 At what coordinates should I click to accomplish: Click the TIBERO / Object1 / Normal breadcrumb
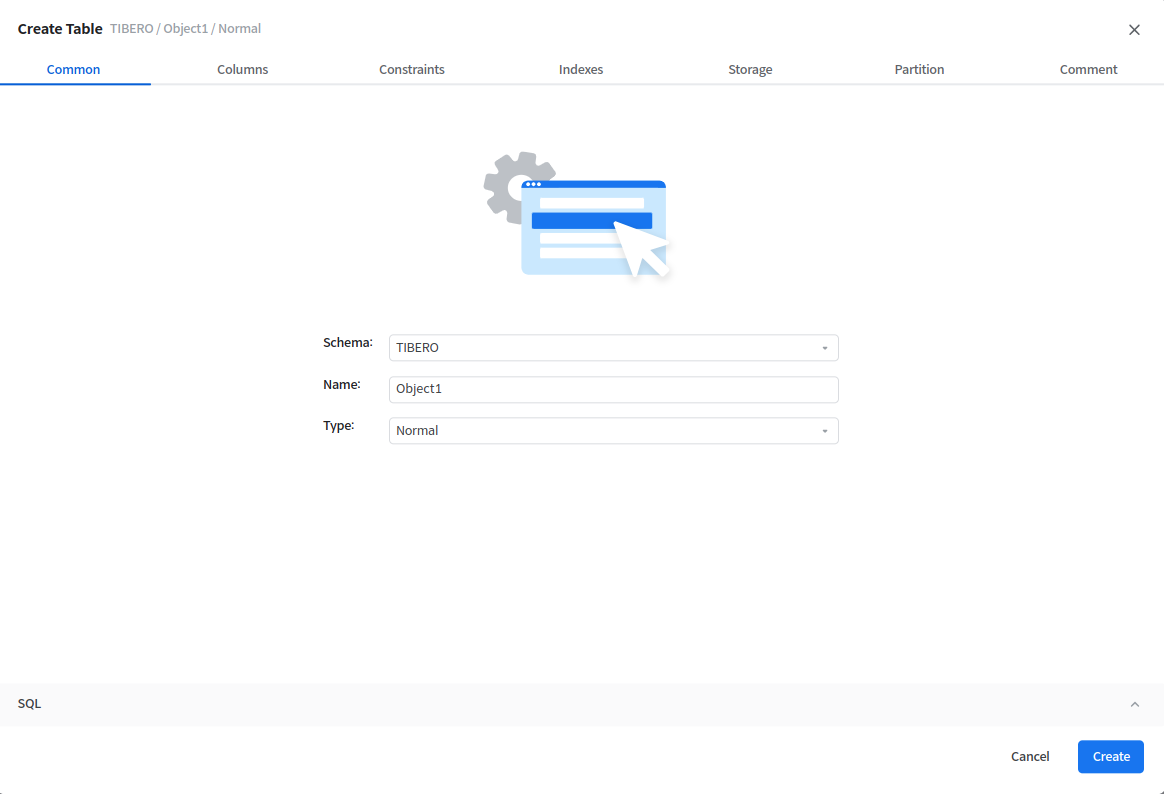185,29
